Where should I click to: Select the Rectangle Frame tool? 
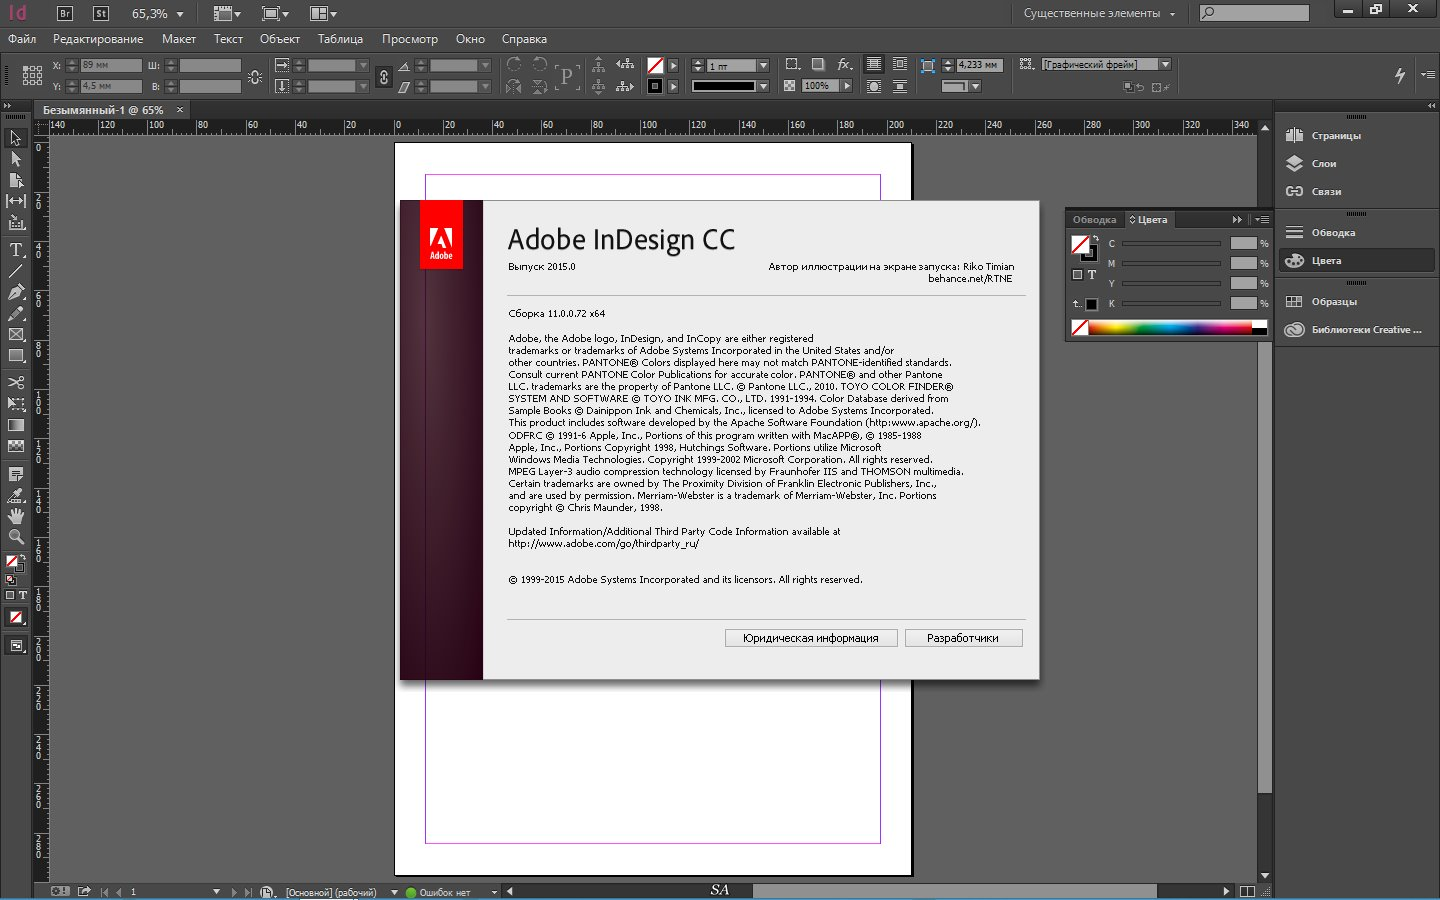click(16, 334)
